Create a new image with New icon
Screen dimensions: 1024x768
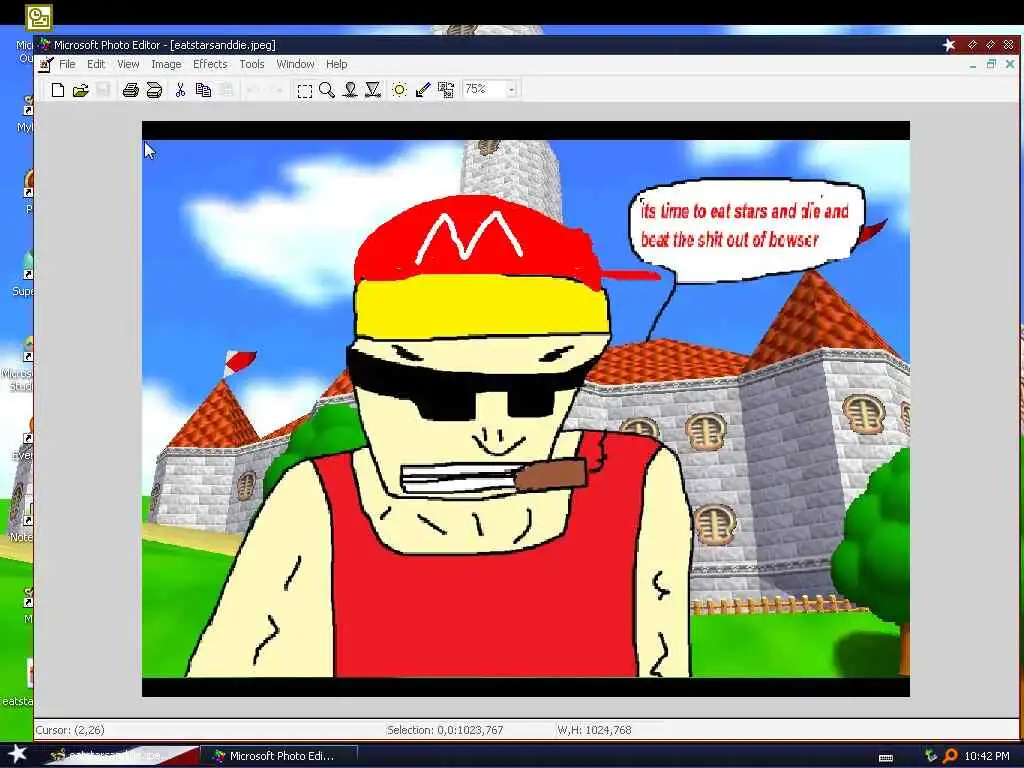57,90
